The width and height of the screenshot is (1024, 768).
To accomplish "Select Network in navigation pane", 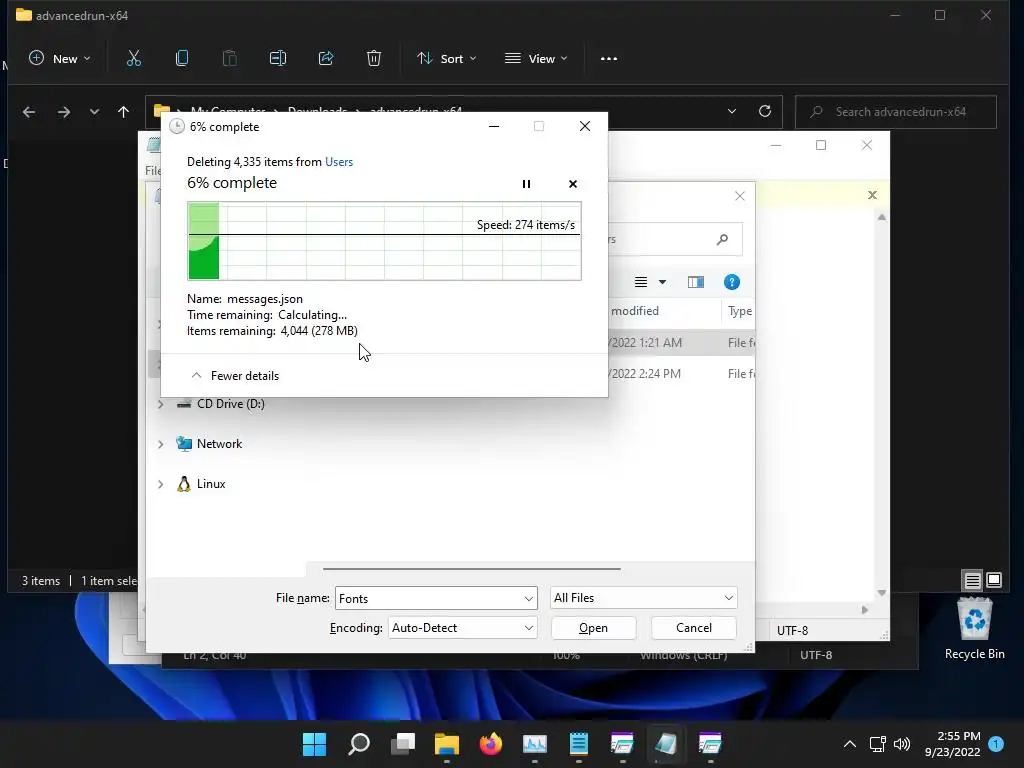I will pos(219,444).
